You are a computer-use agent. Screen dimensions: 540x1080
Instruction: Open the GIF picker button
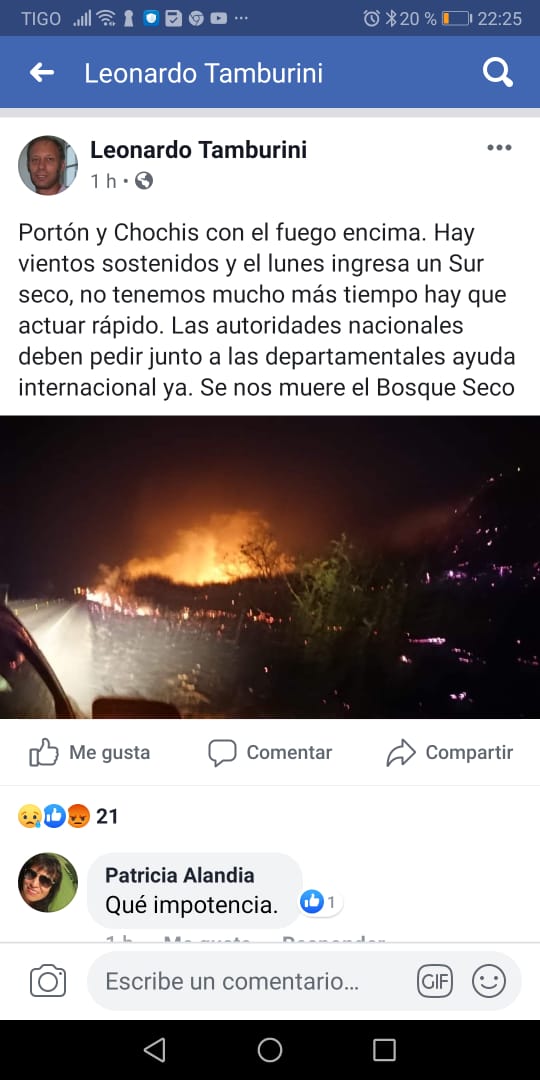[435, 981]
